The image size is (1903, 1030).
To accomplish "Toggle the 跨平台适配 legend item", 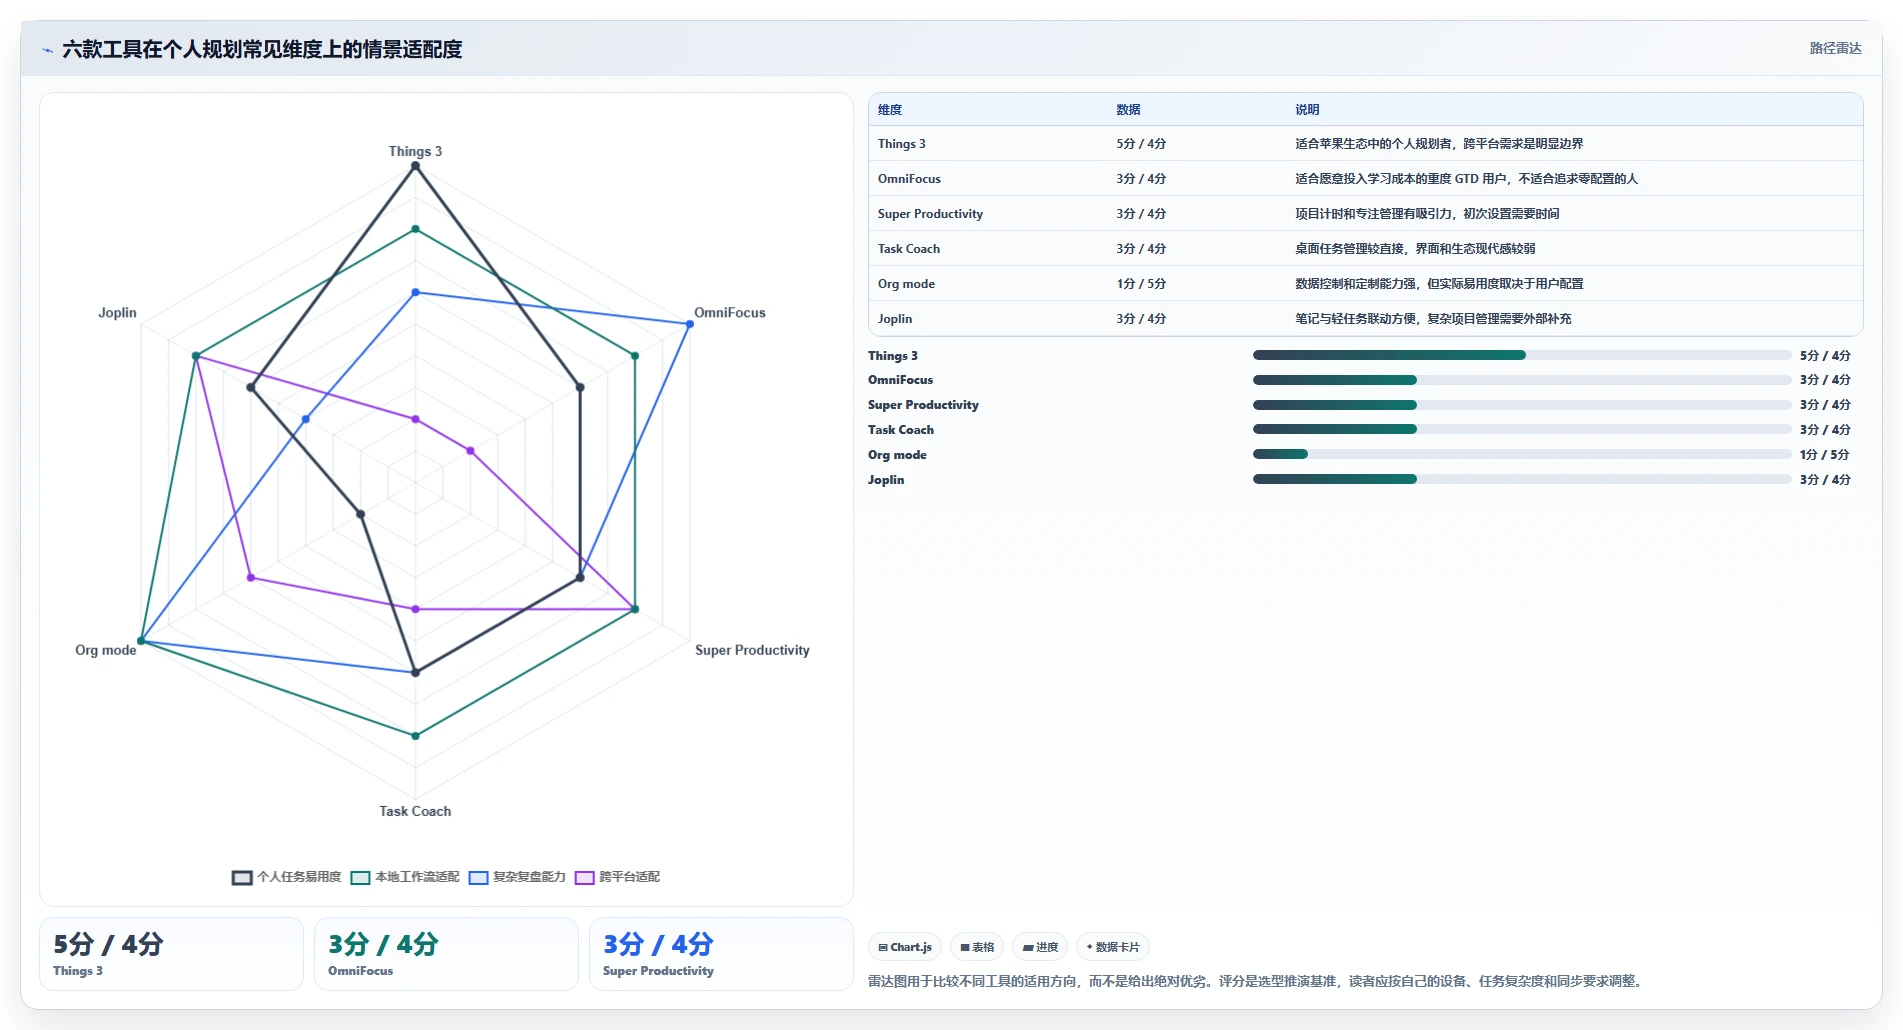I will [617, 877].
